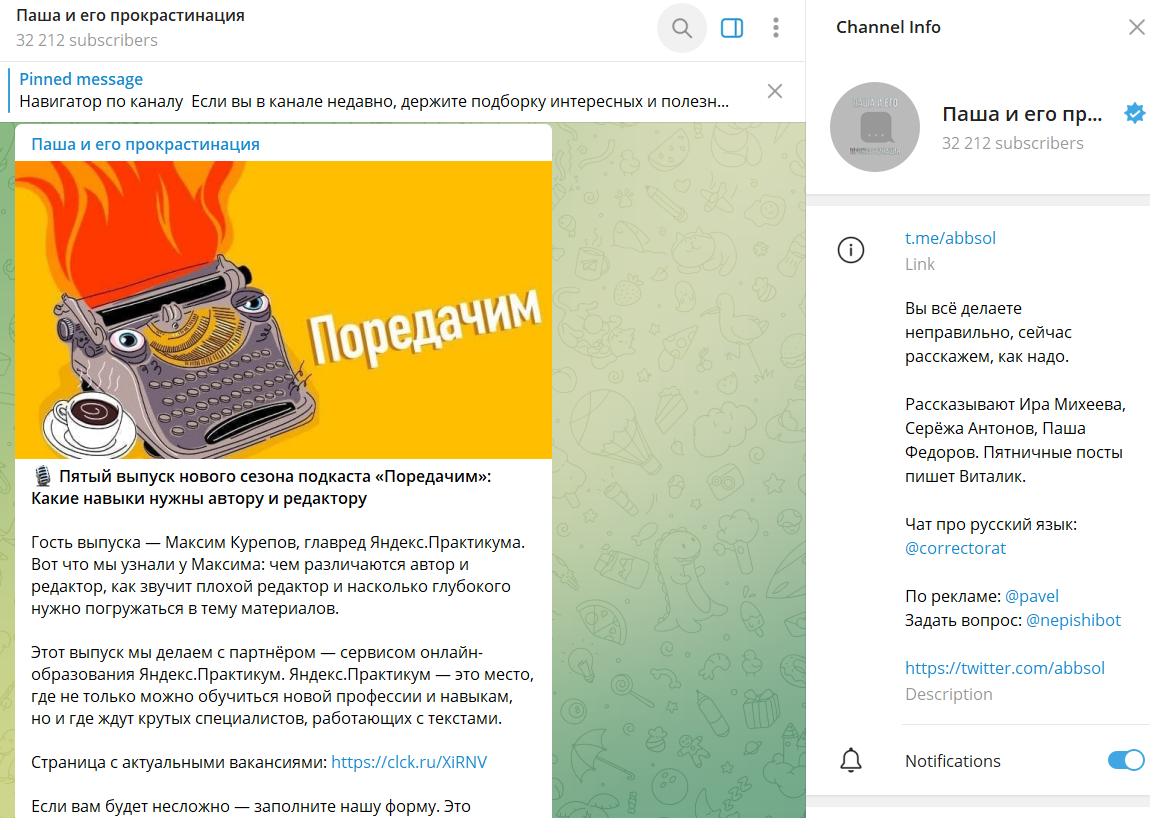Screen dimensions: 1150x818
Task: Open the @nepishibot question bot
Action: coord(1073,620)
